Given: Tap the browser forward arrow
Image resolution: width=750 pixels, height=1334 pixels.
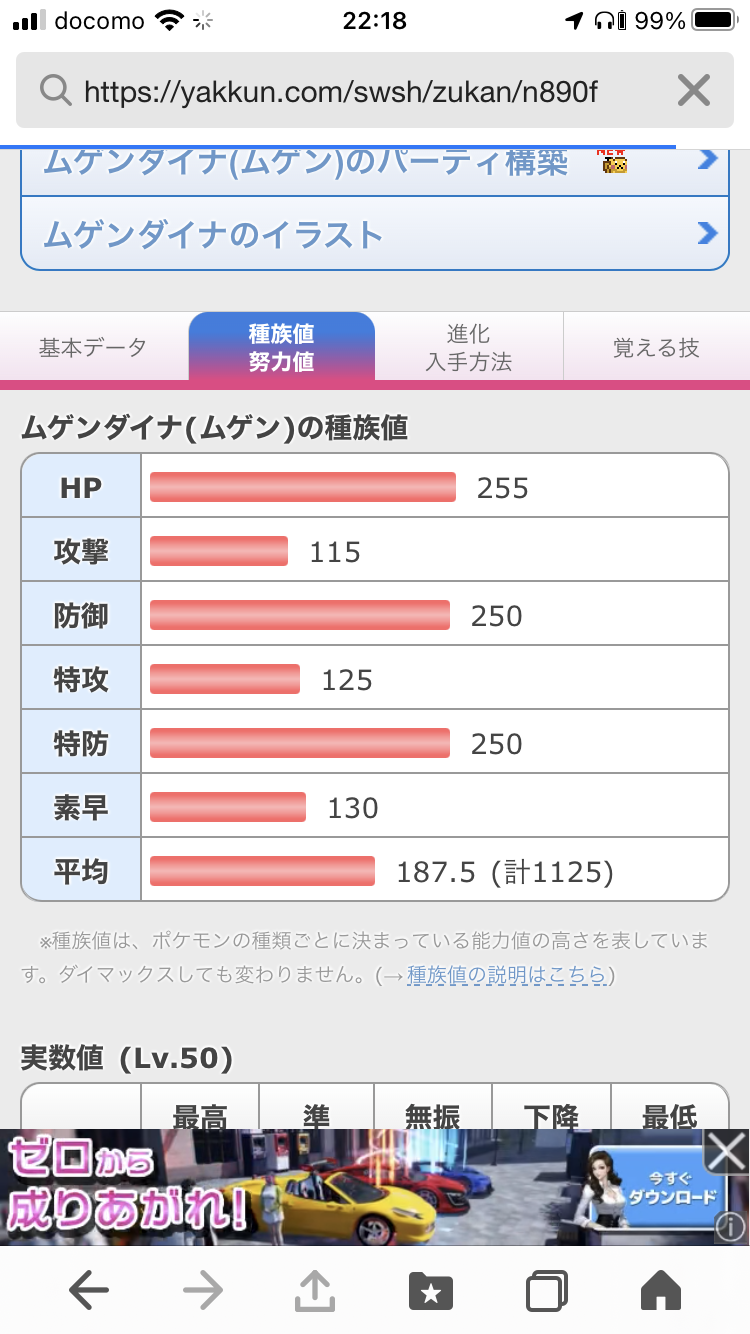Looking at the screenshot, I should tap(203, 1291).
